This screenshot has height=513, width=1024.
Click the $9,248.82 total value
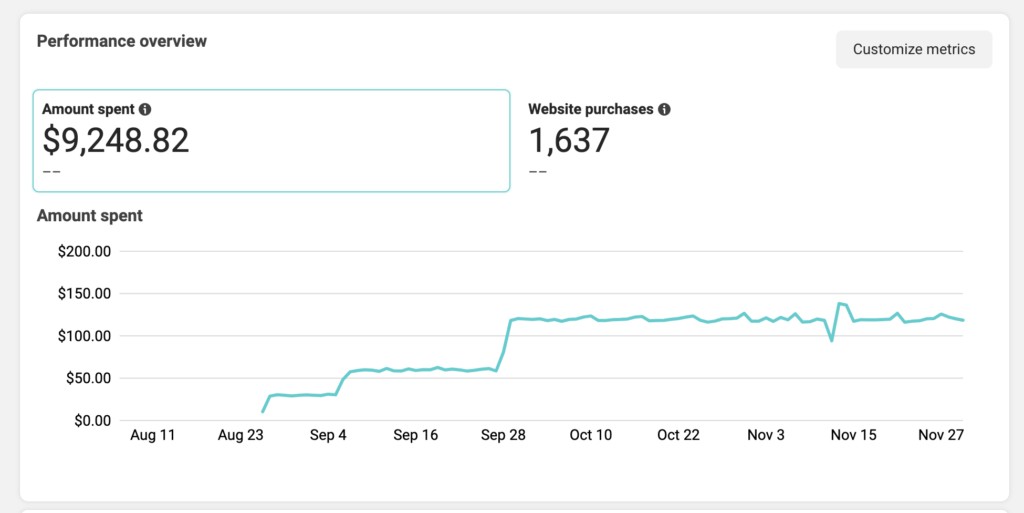[116, 141]
